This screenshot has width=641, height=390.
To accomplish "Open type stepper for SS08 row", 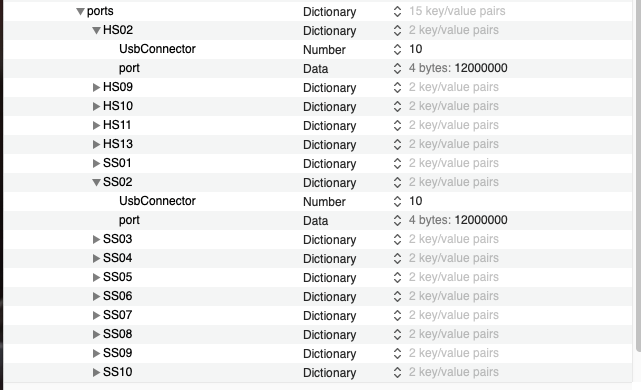I will coord(397,334).
